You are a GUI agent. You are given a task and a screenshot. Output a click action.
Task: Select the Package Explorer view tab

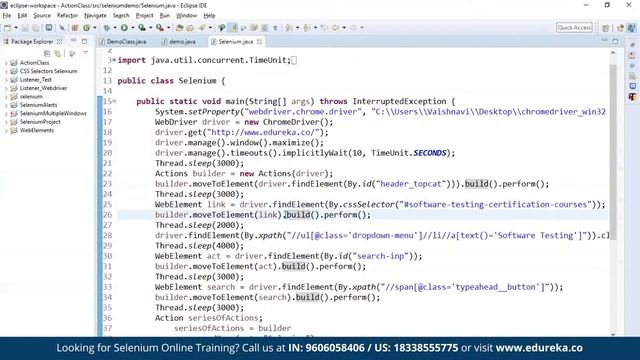(x=32, y=42)
